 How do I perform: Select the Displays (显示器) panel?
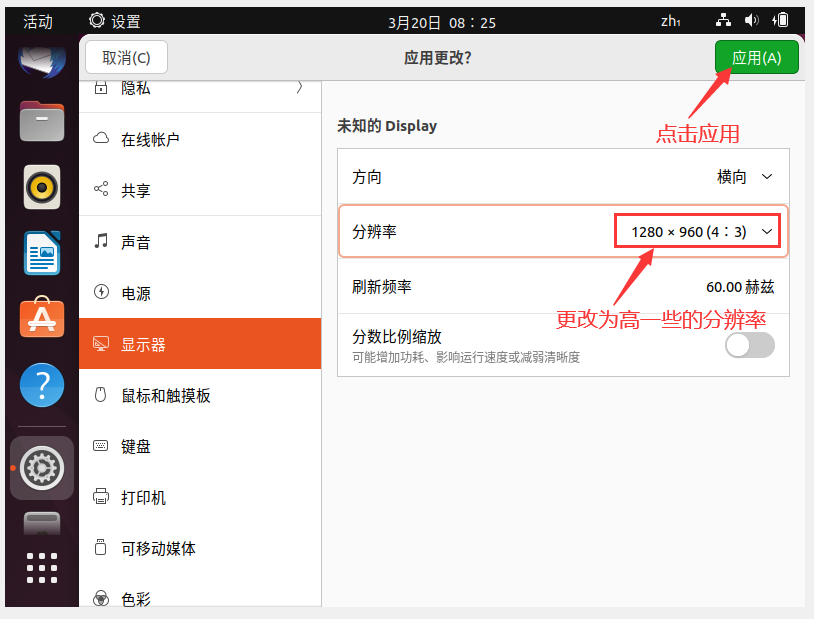200,344
